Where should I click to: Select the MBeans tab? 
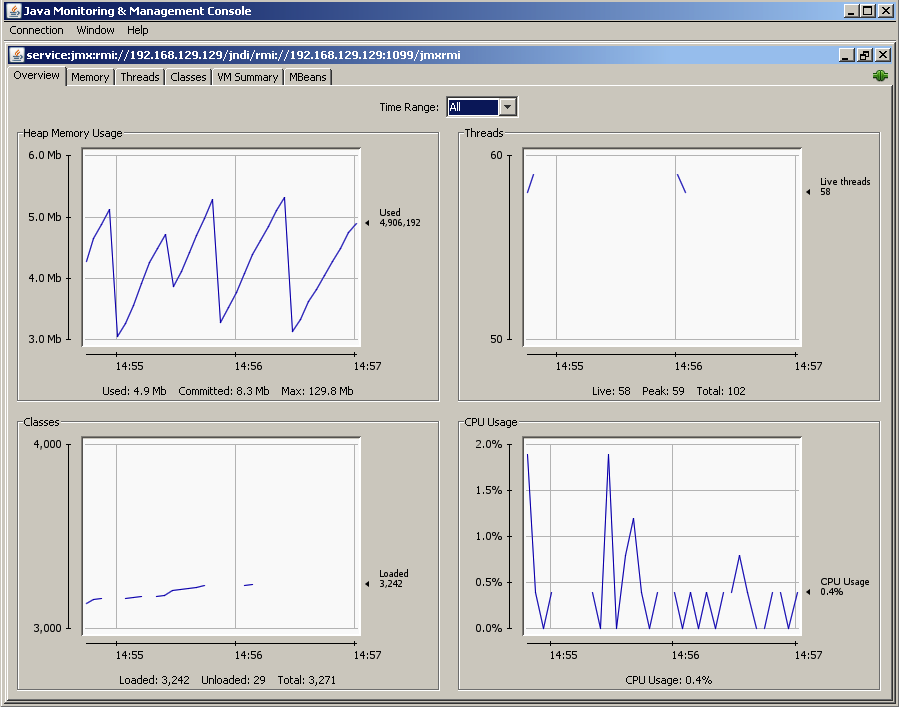(307, 77)
